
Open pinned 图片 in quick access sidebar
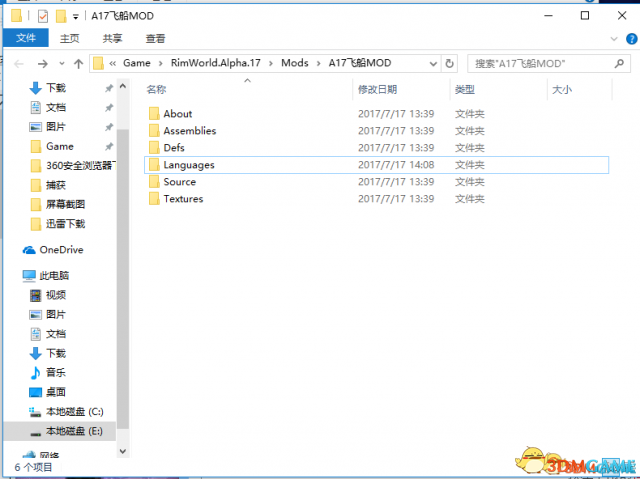[56, 126]
